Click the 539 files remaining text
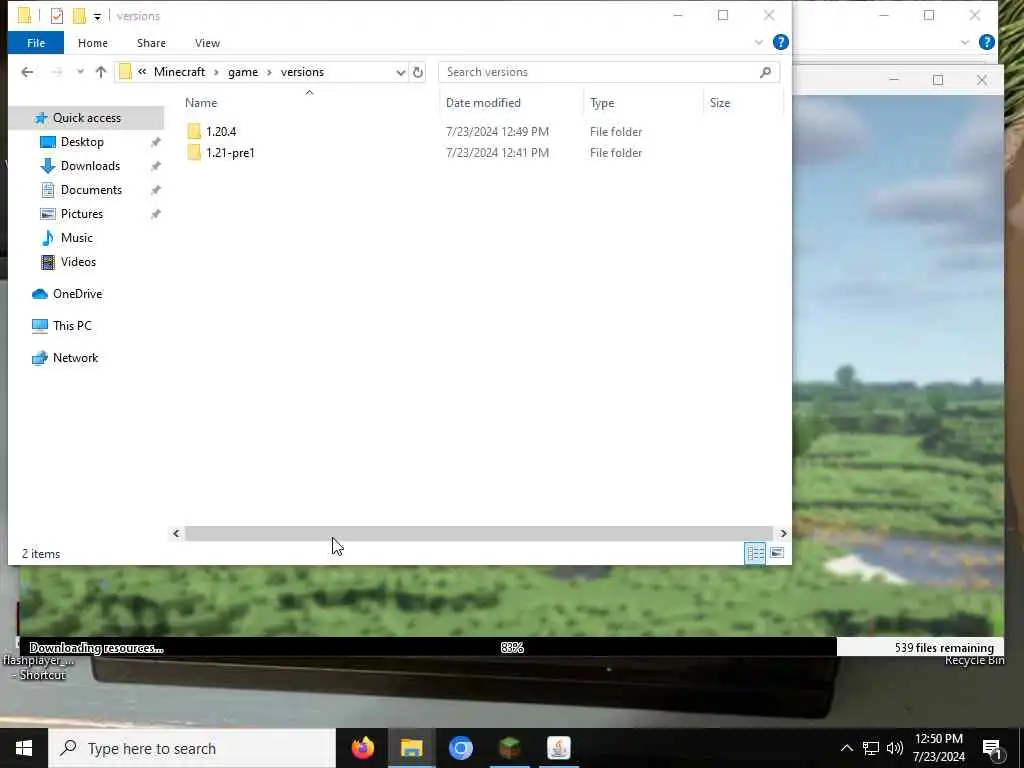 (x=944, y=648)
